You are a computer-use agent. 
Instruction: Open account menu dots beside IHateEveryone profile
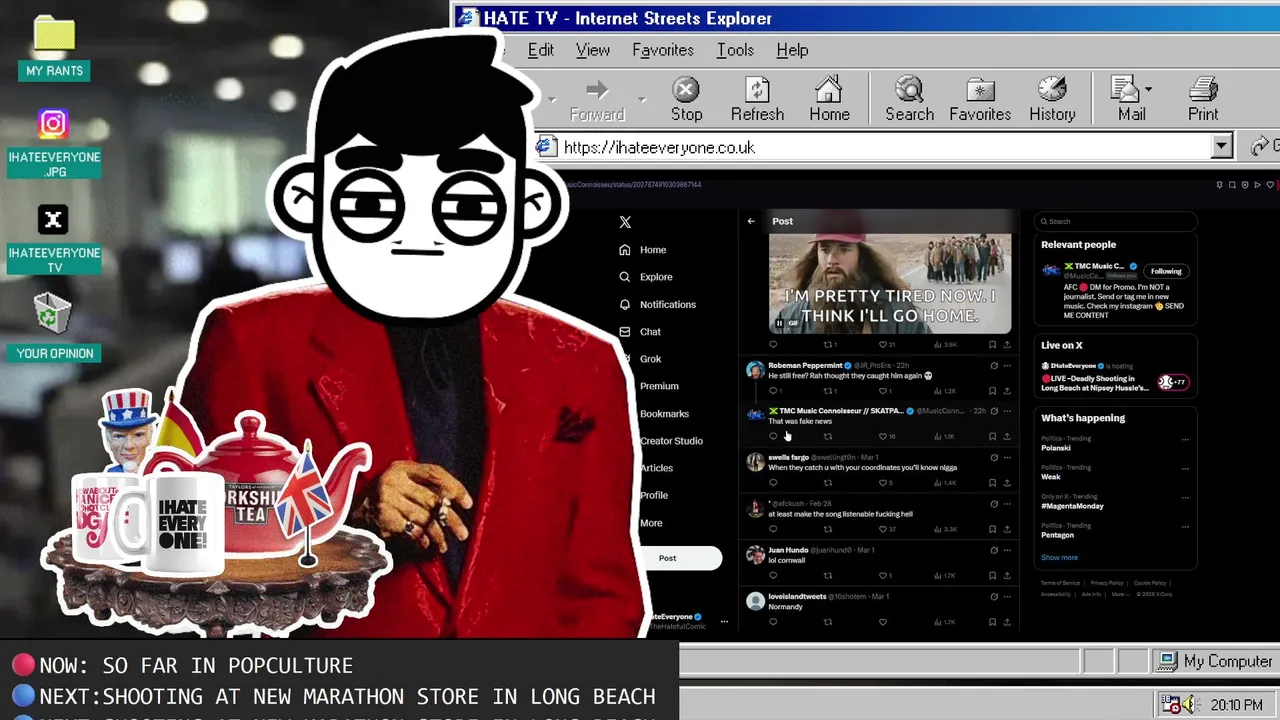724,621
